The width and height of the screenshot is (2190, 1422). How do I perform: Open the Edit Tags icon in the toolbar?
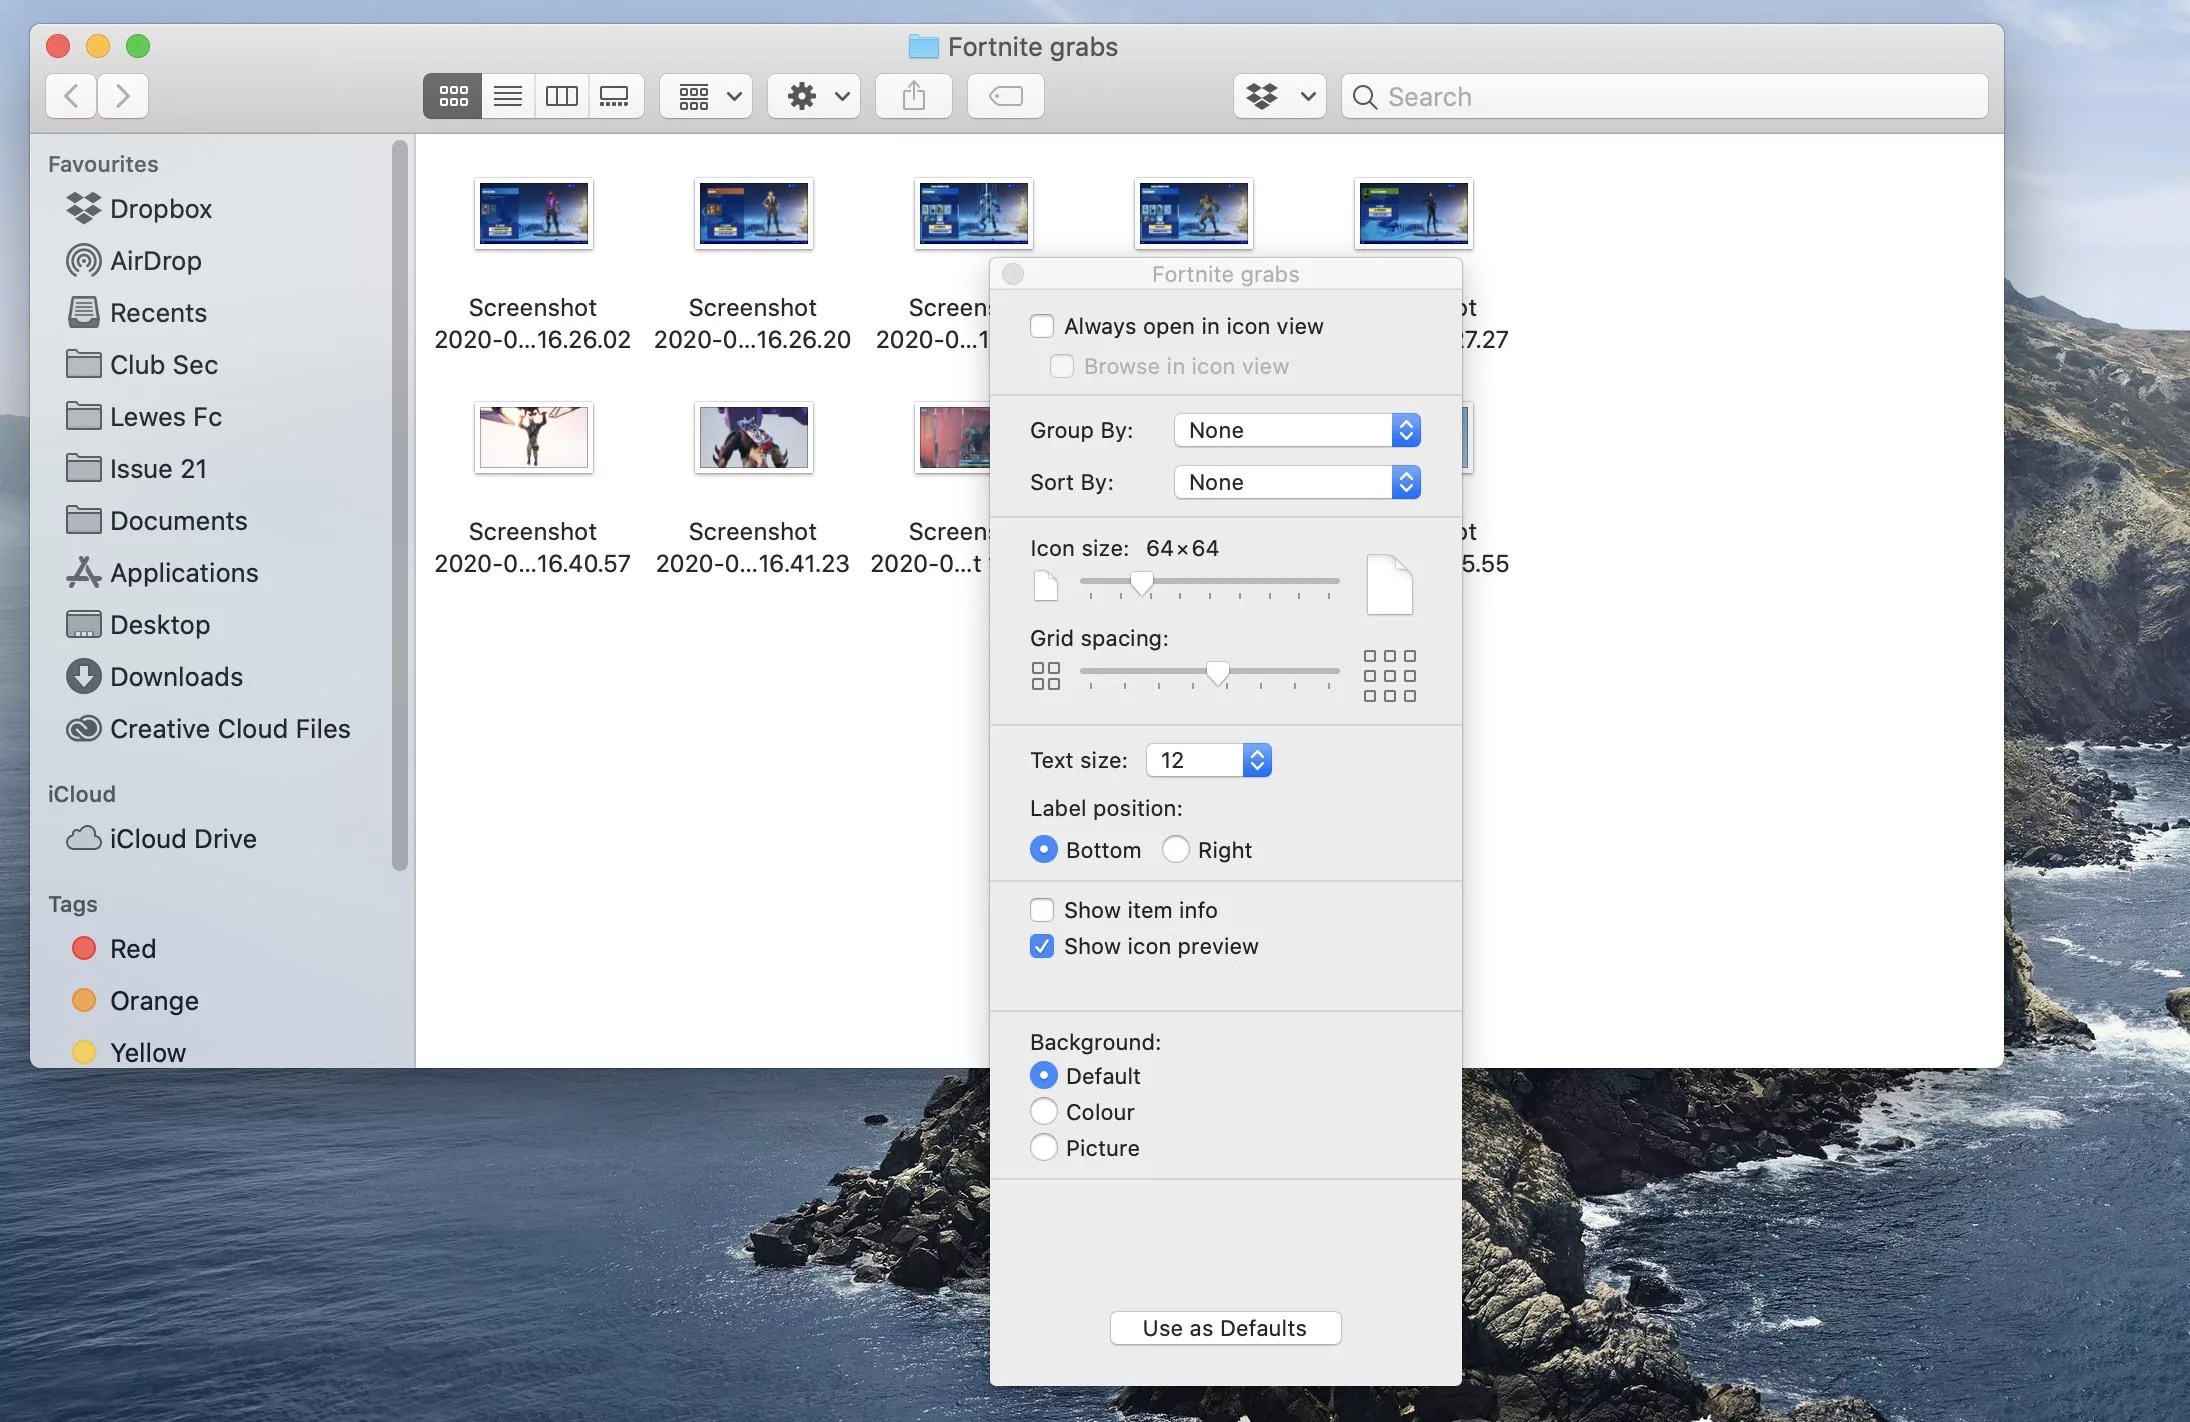point(1004,96)
